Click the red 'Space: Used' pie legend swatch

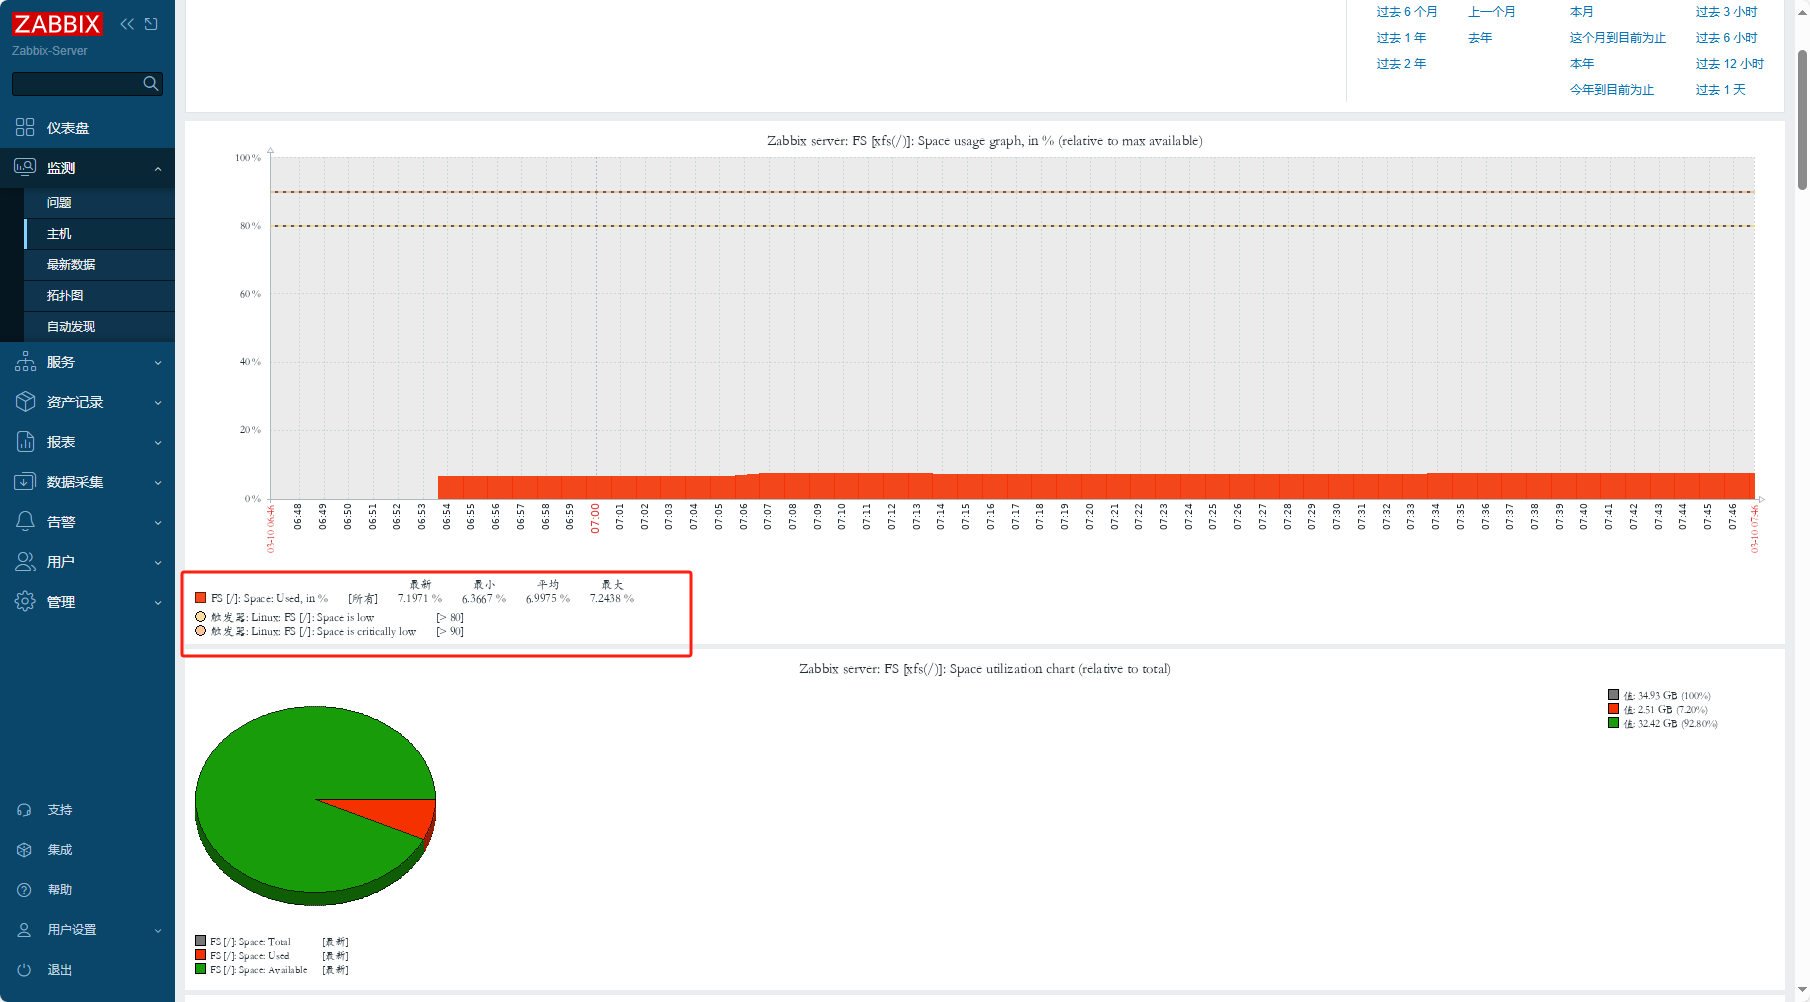pyautogui.click(x=201, y=955)
